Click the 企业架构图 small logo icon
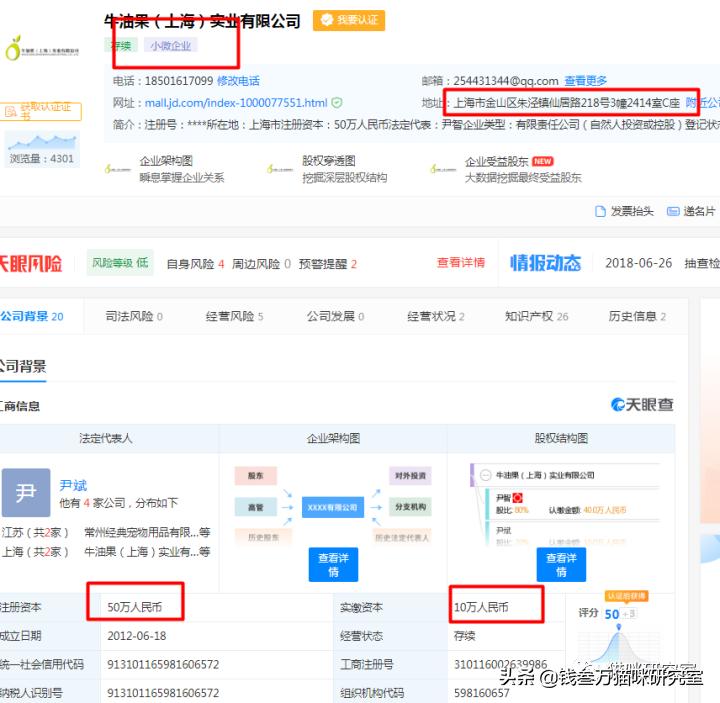The image size is (720, 703). tap(118, 169)
